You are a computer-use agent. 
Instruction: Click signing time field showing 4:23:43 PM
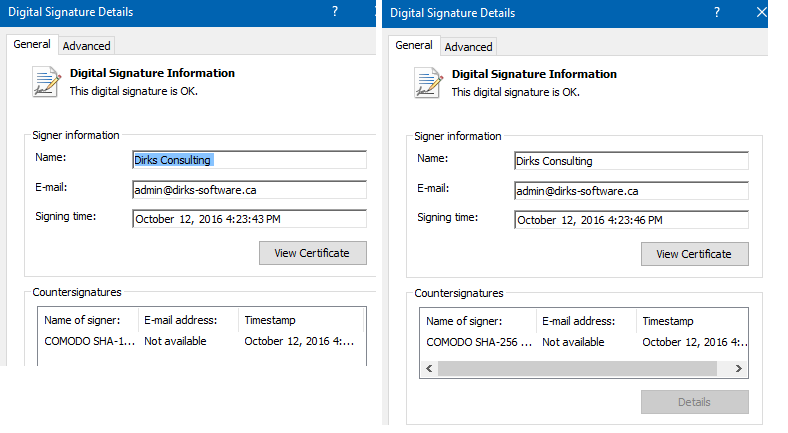[249, 219]
